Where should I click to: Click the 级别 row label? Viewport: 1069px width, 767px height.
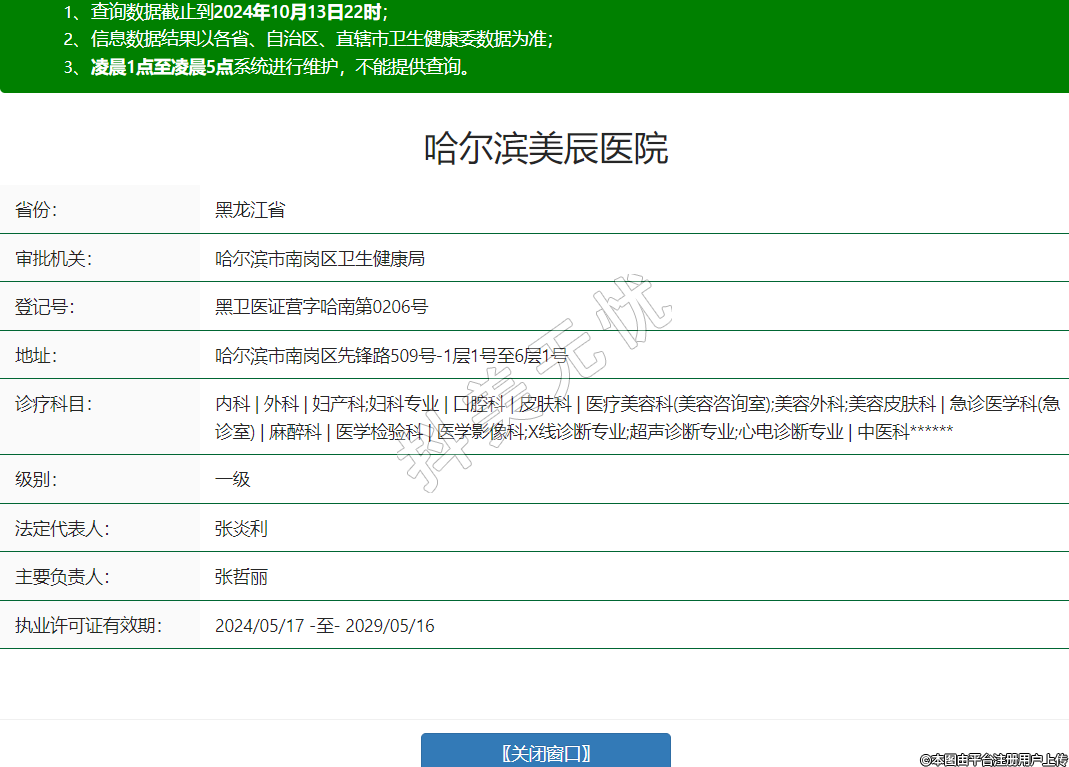click(x=36, y=479)
